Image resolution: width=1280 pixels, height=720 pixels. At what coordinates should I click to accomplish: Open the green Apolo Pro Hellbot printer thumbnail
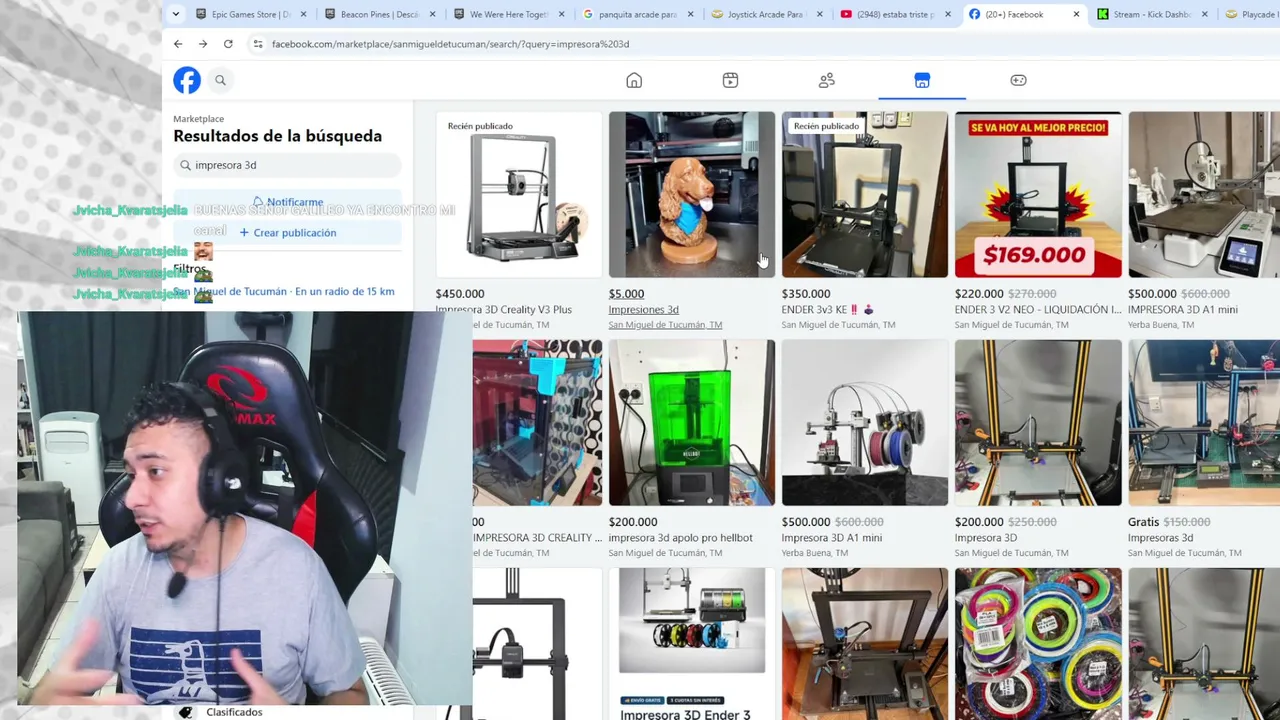coord(692,423)
